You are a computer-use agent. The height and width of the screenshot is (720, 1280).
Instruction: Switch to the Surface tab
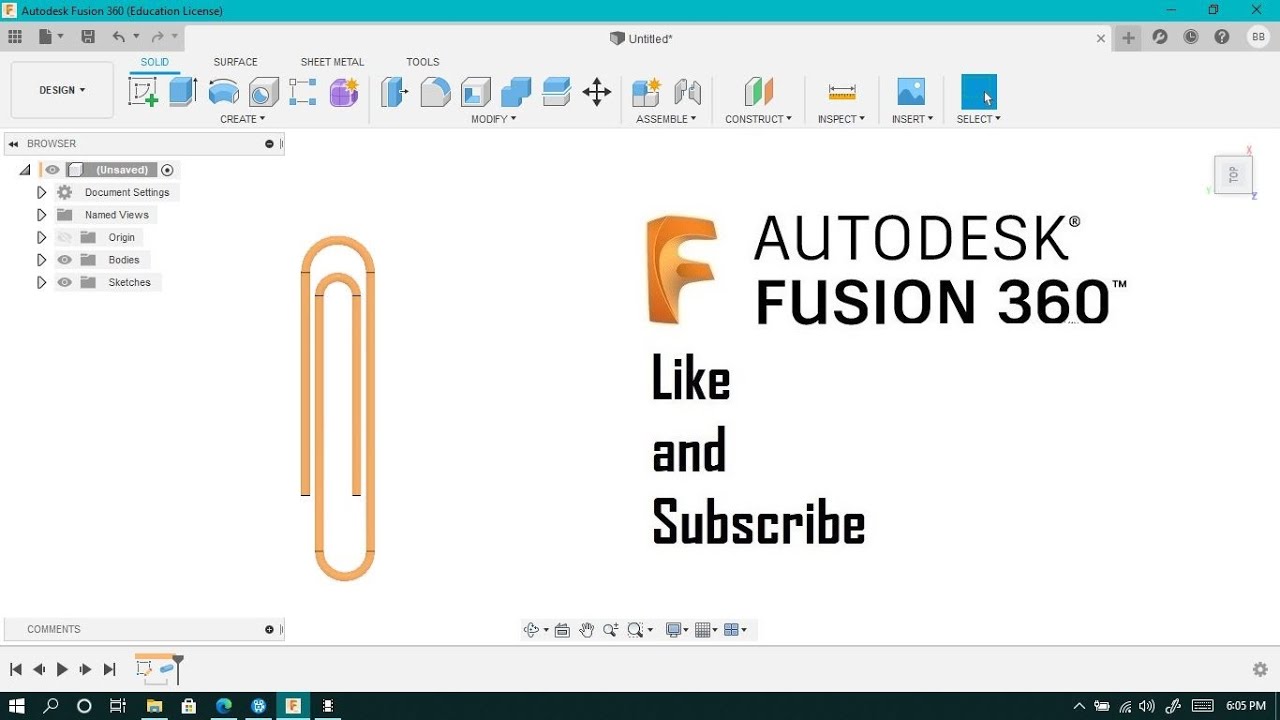pyautogui.click(x=235, y=62)
